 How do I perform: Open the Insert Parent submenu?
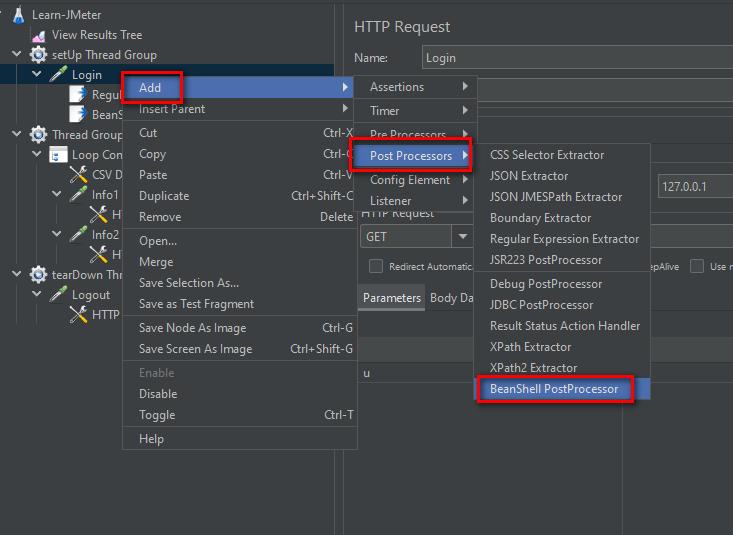[240, 109]
